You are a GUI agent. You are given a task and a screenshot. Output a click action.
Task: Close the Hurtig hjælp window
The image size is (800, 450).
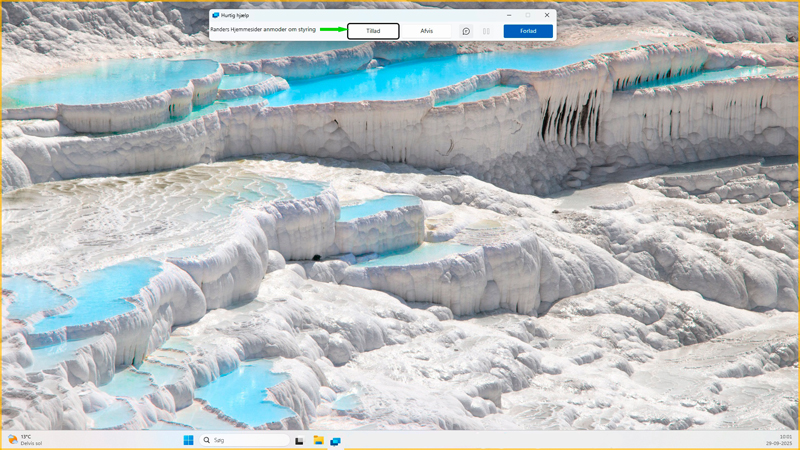point(547,15)
